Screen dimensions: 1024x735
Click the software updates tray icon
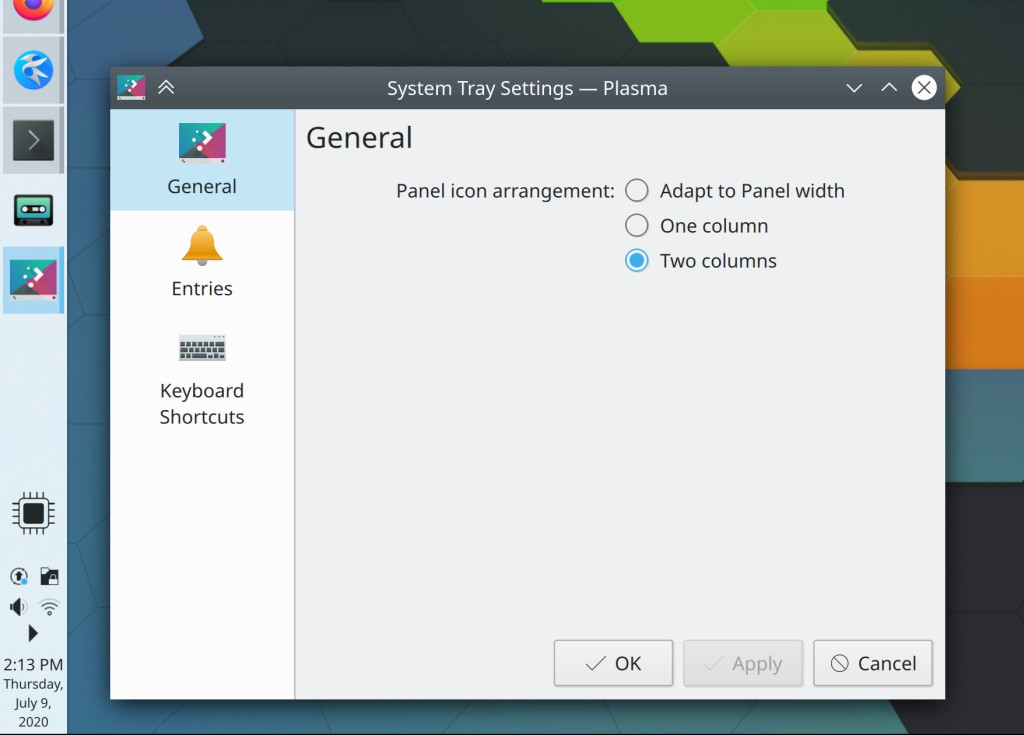click(x=18, y=576)
